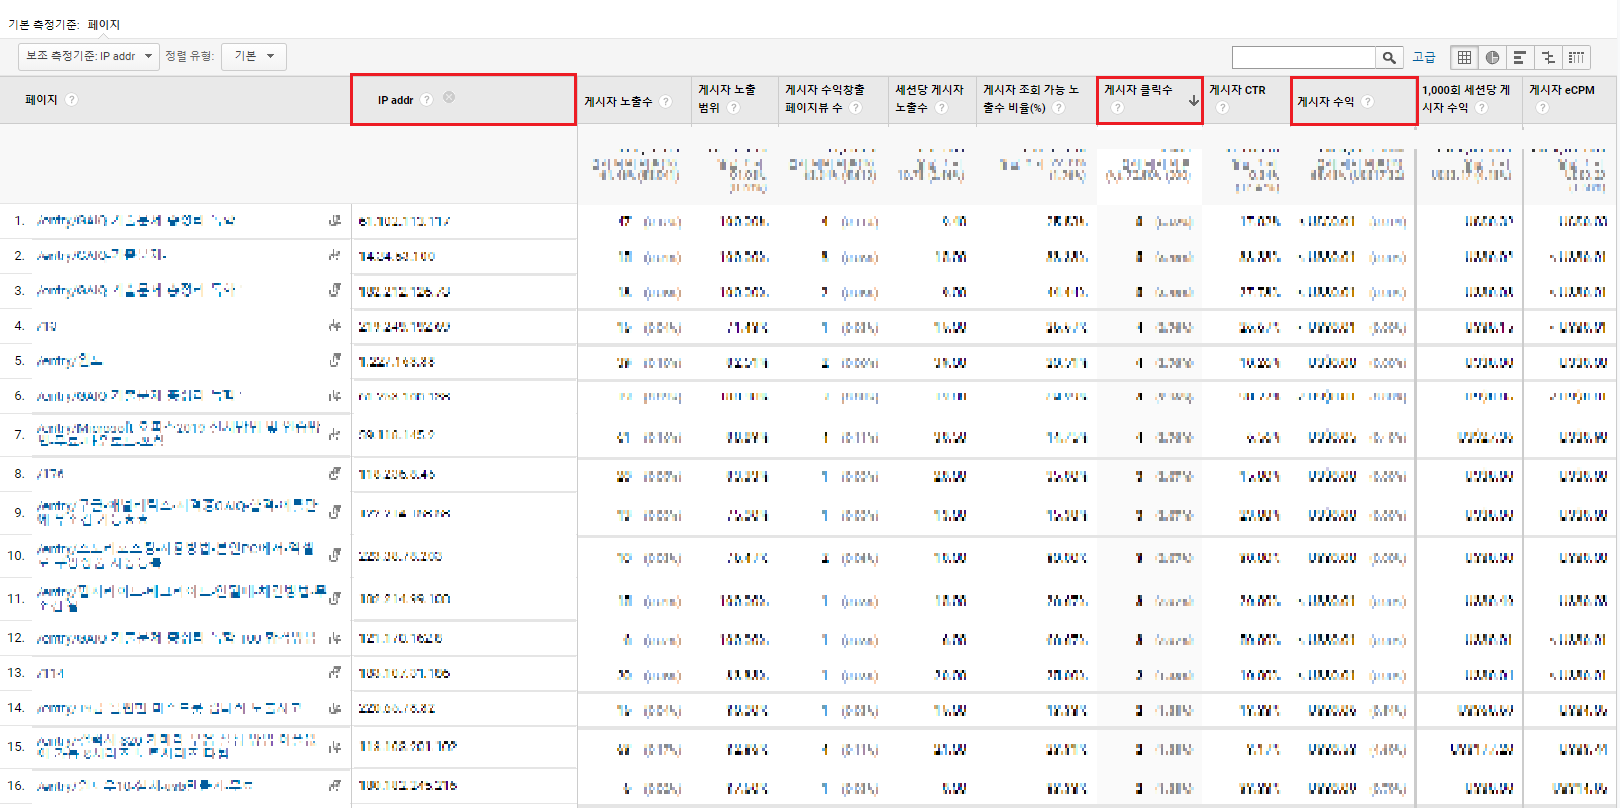This screenshot has width=1620, height=808.
Task: Open the Microsoft page link in row 7
Action: coord(178,434)
